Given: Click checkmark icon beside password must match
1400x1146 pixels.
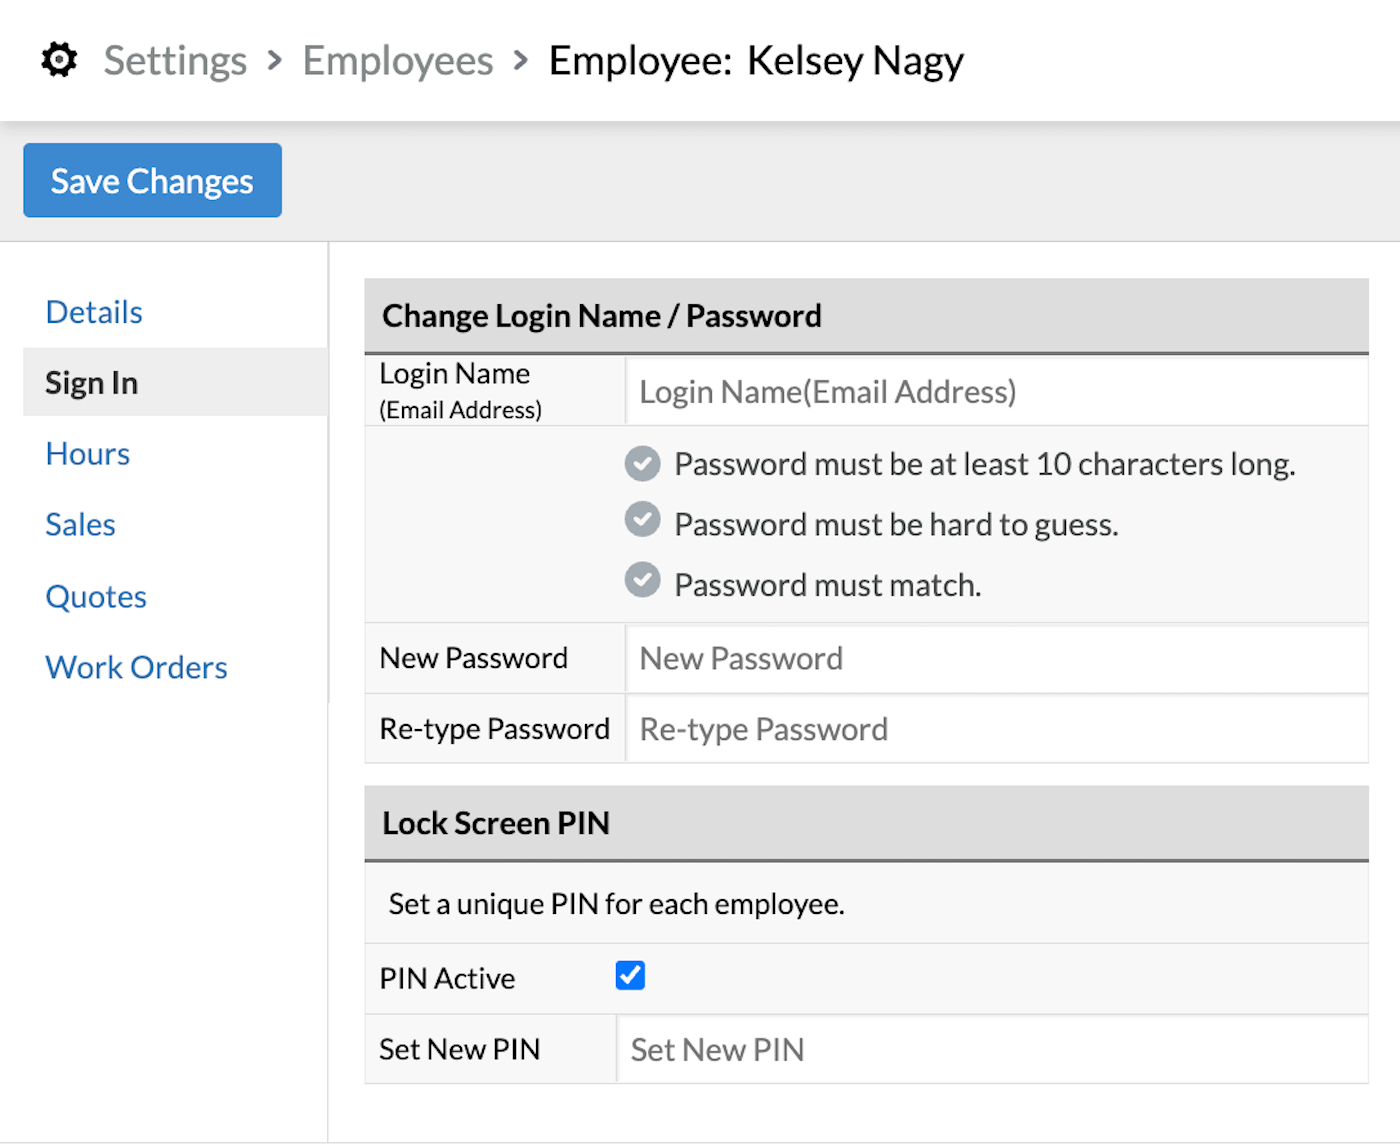Looking at the screenshot, I should tap(642, 580).
